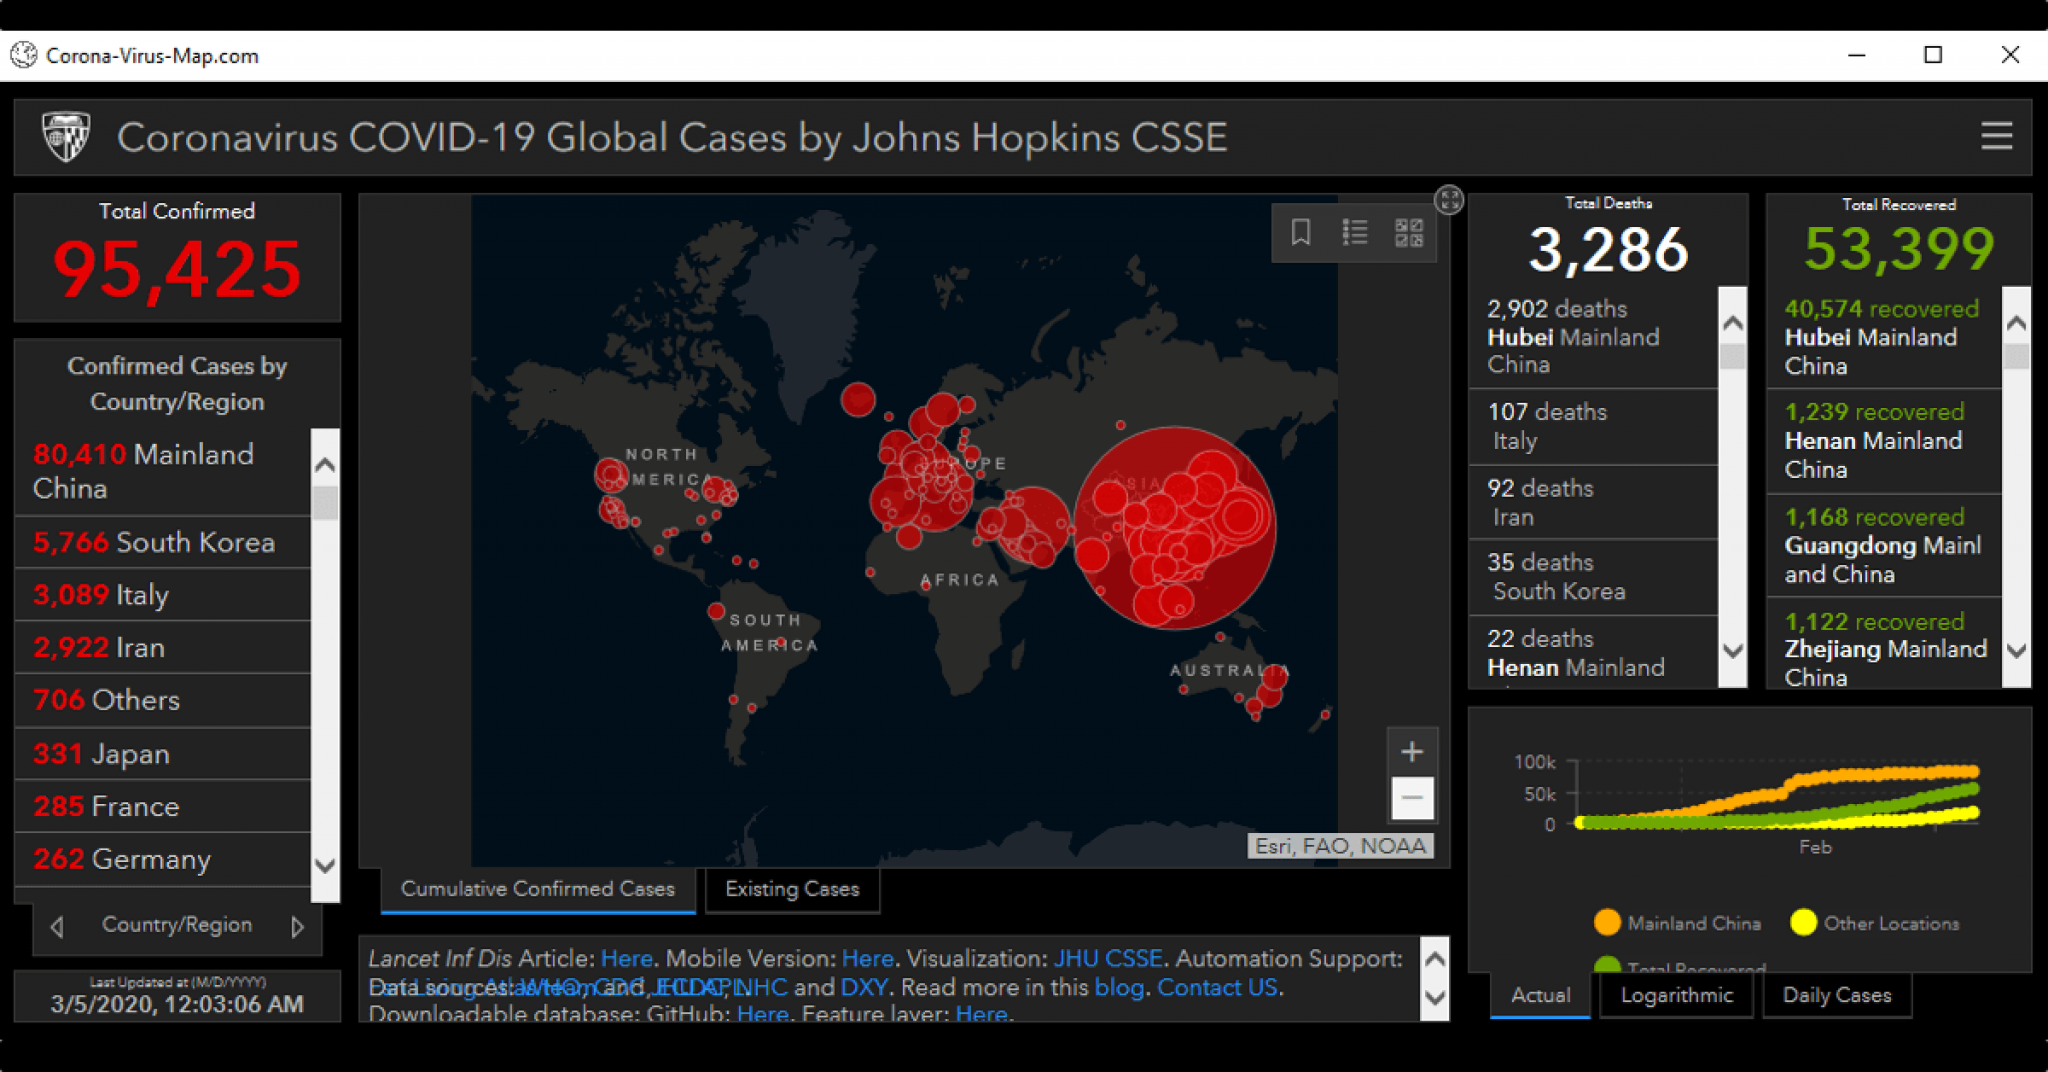Open the JHU CSSE visualization link
The height and width of the screenshot is (1072, 2048).
[1108, 957]
